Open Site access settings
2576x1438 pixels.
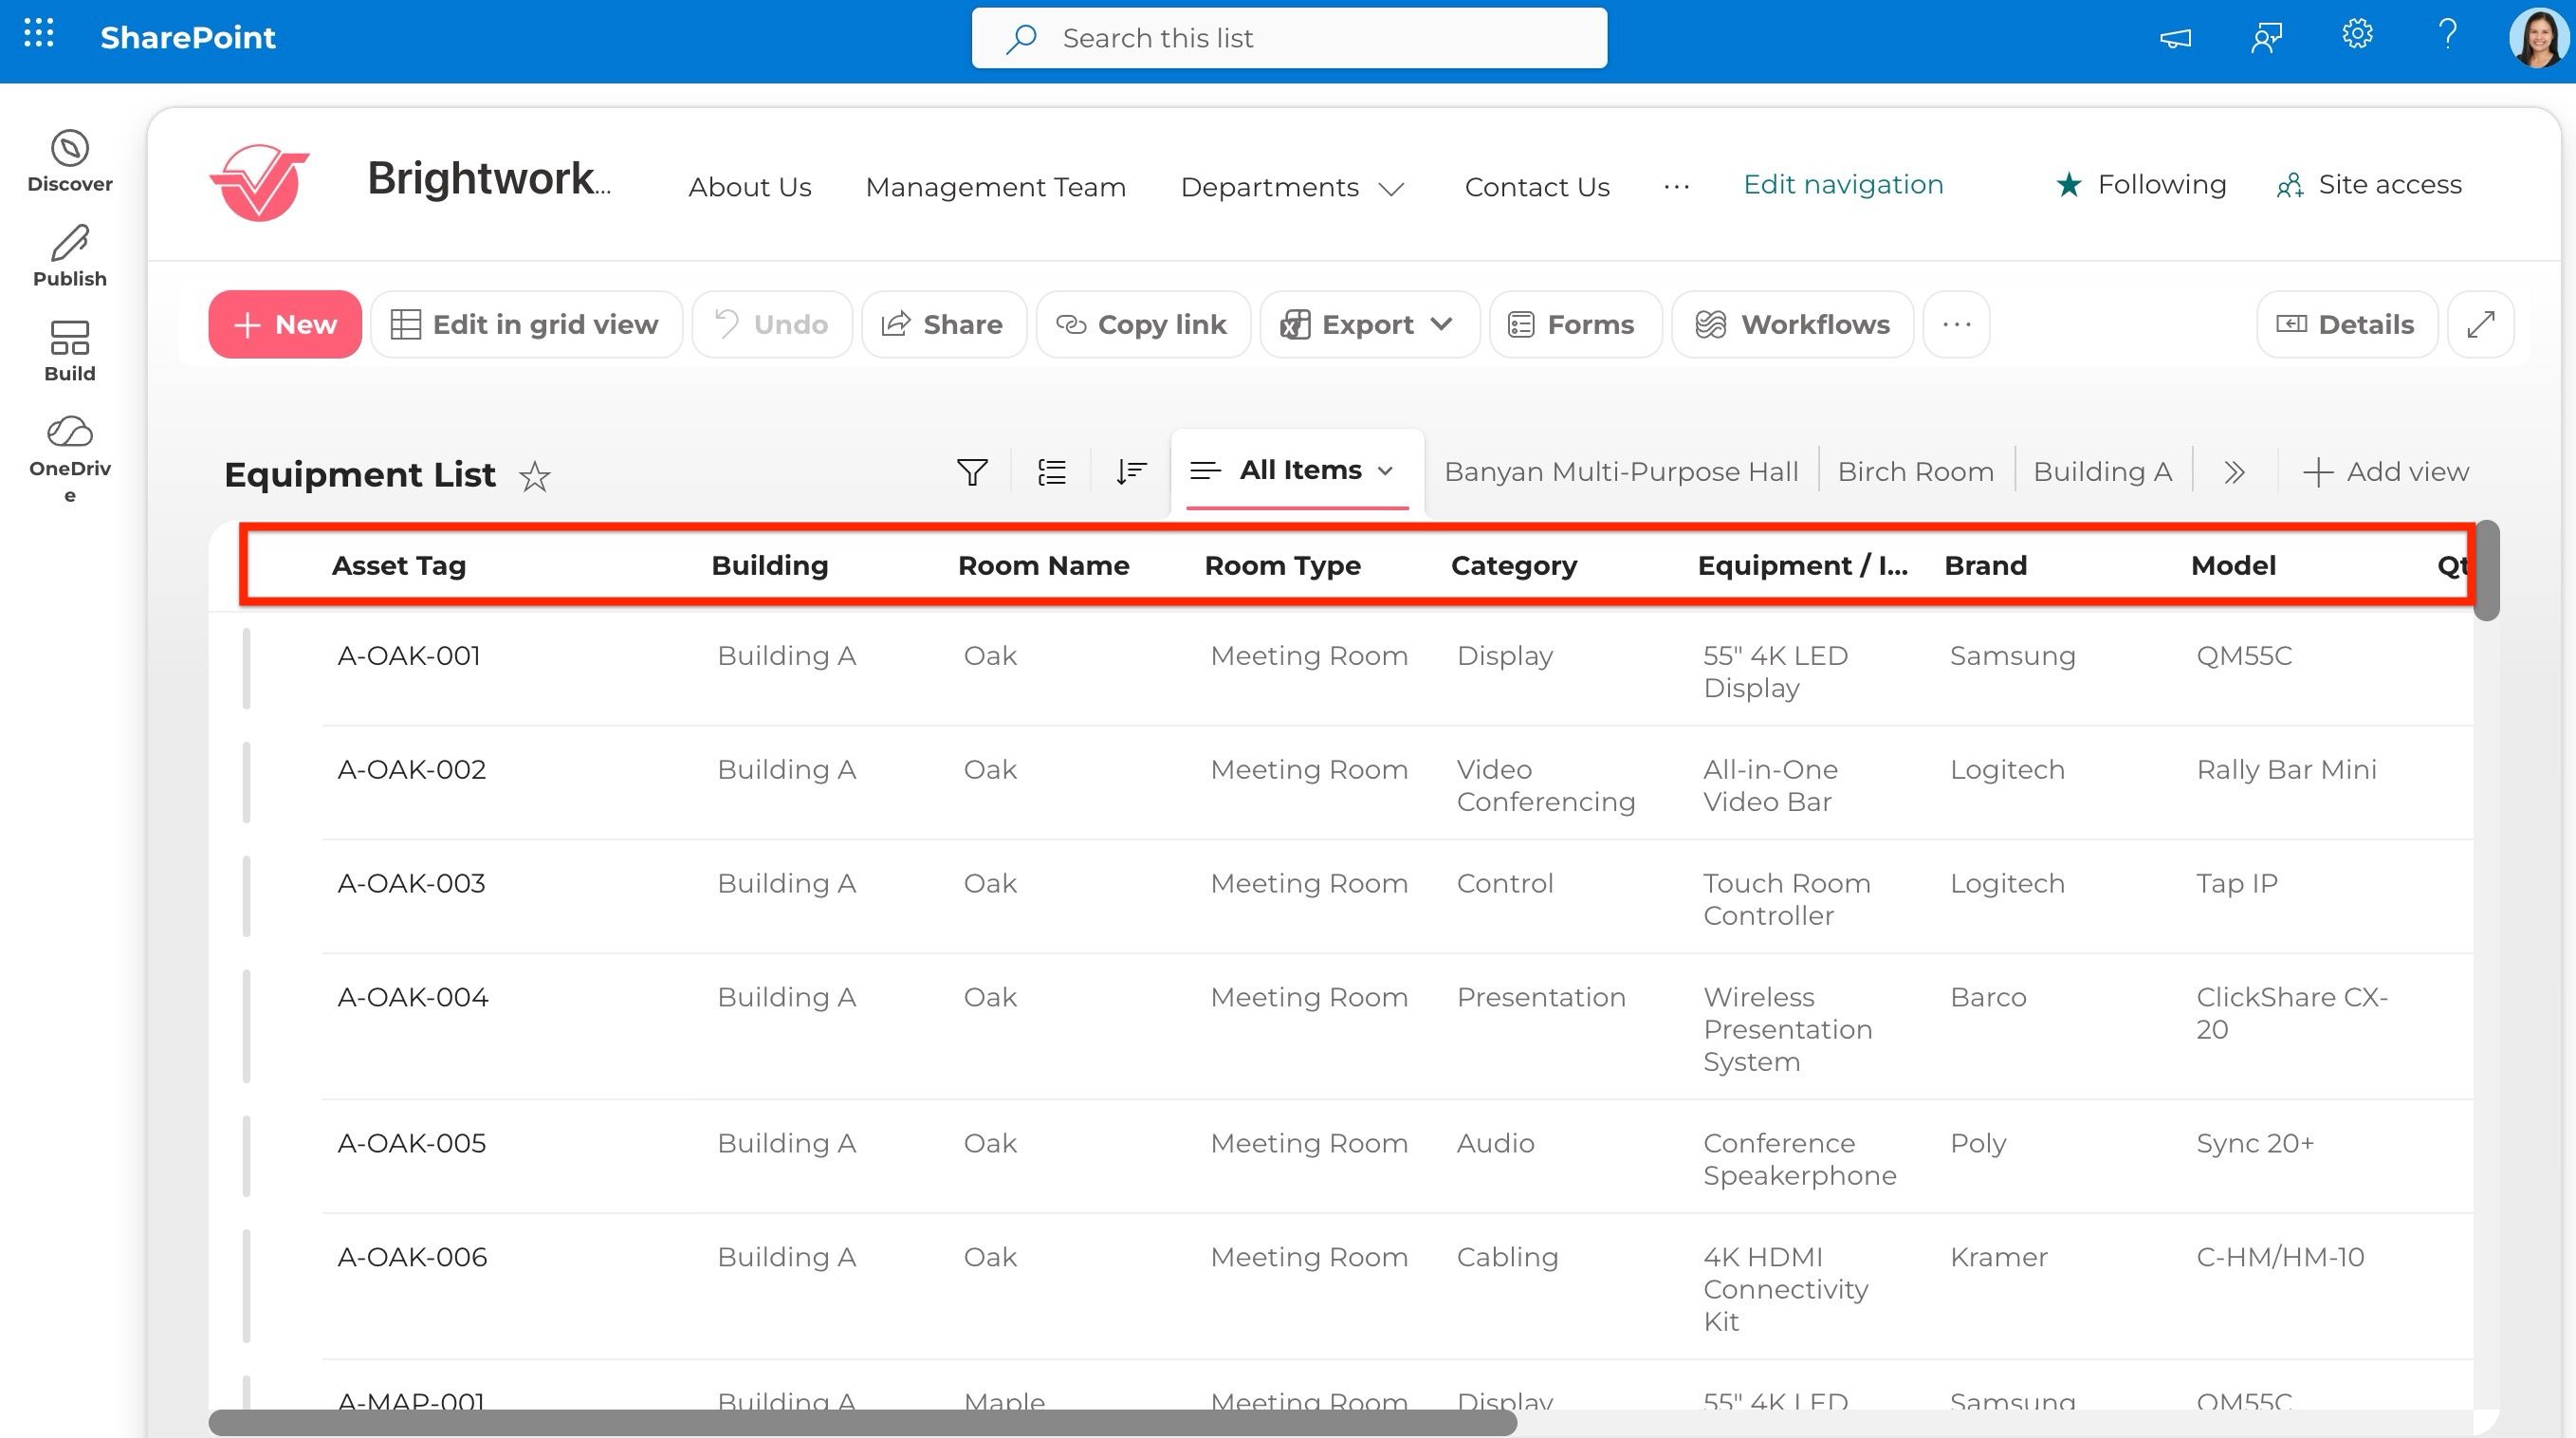pyautogui.click(x=2369, y=184)
